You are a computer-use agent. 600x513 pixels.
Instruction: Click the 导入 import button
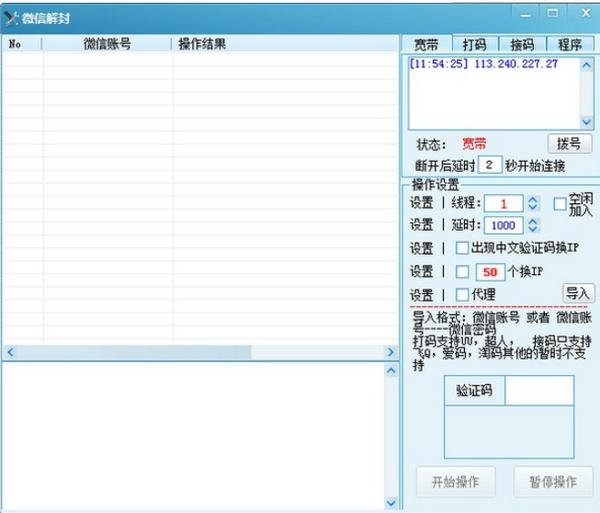pos(579,293)
